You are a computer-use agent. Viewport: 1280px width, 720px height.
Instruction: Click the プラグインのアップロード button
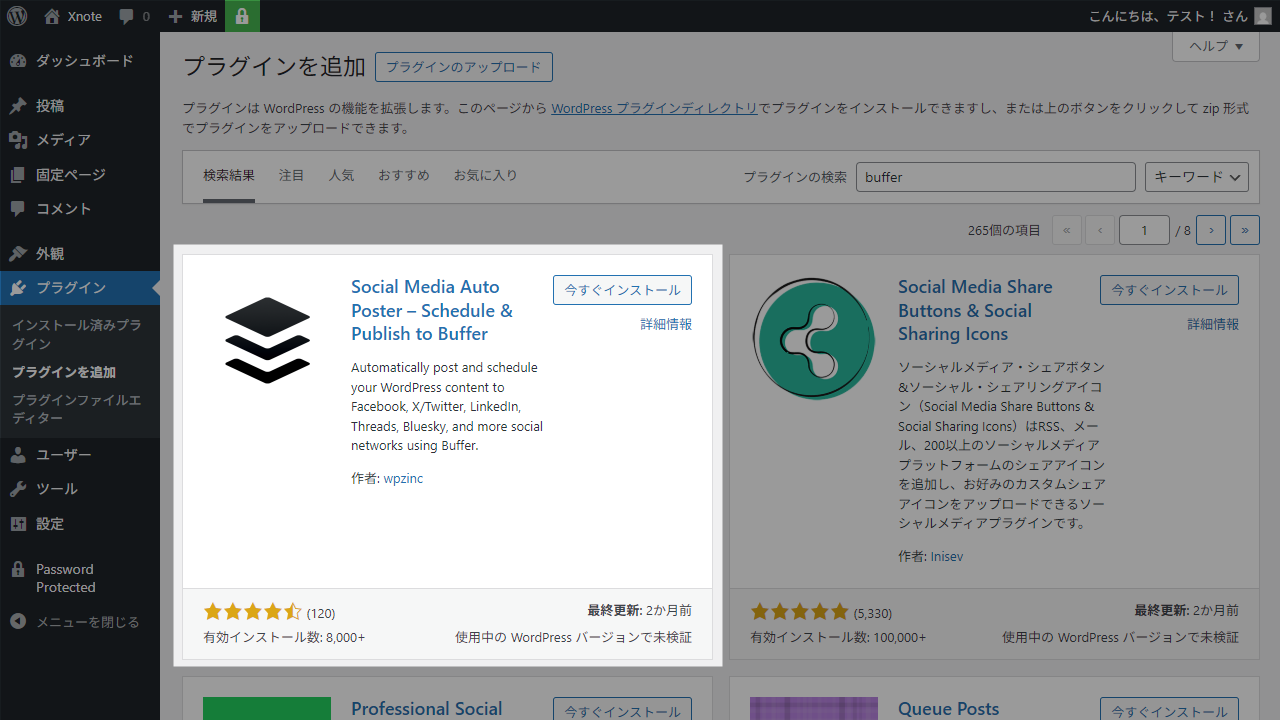click(x=463, y=67)
